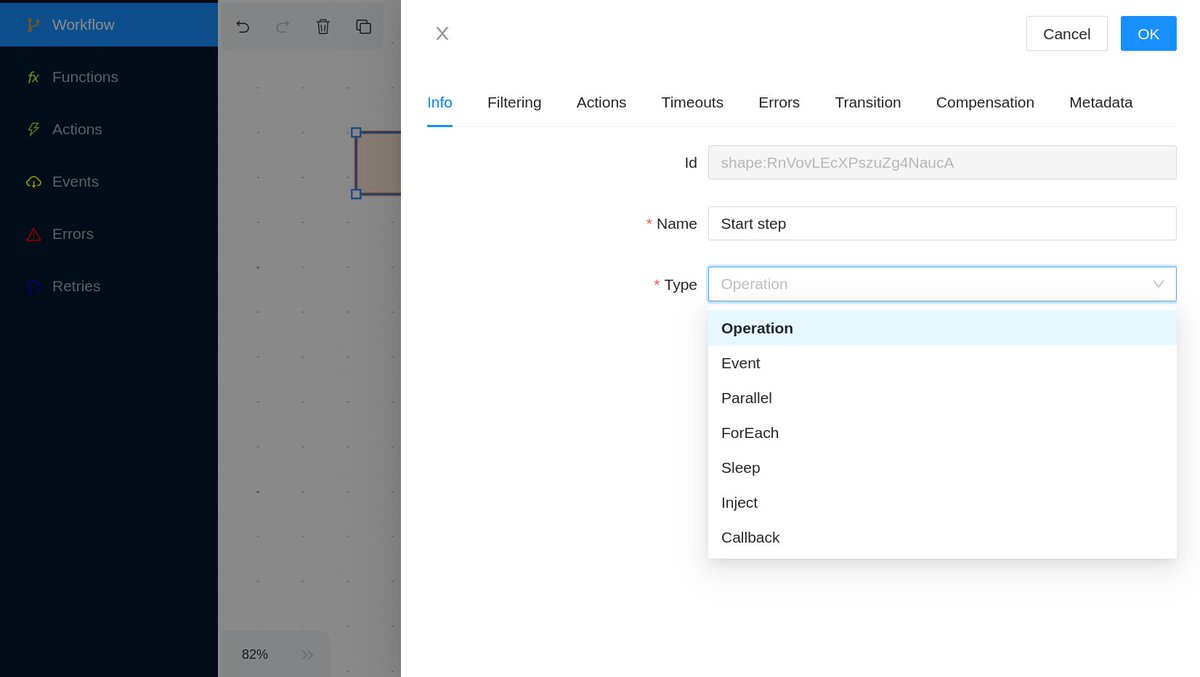Open Events label in the sidebar
Image resolution: width=1200 pixels, height=677 pixels.
(x=75, y=182)
